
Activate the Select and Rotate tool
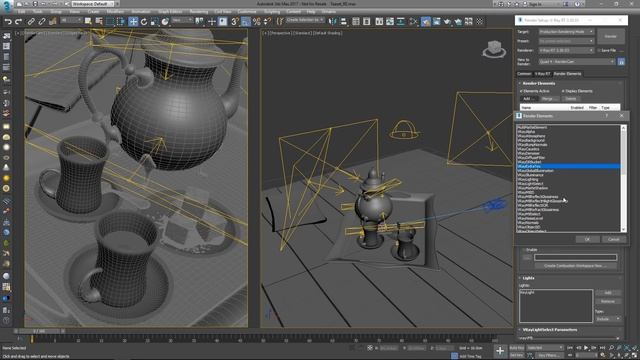tap(144, 22)
